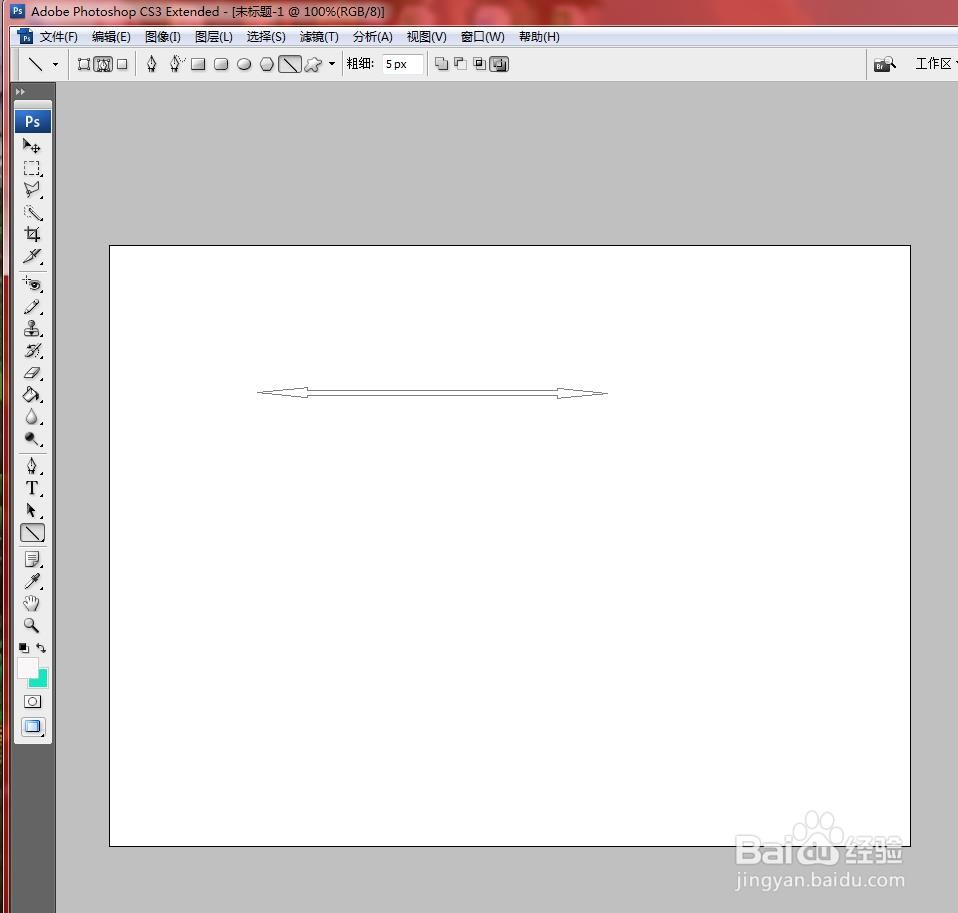Screen dimensions: 958x913
Task: Select the Line shape tool in toolbox
Action: (32, 534)
